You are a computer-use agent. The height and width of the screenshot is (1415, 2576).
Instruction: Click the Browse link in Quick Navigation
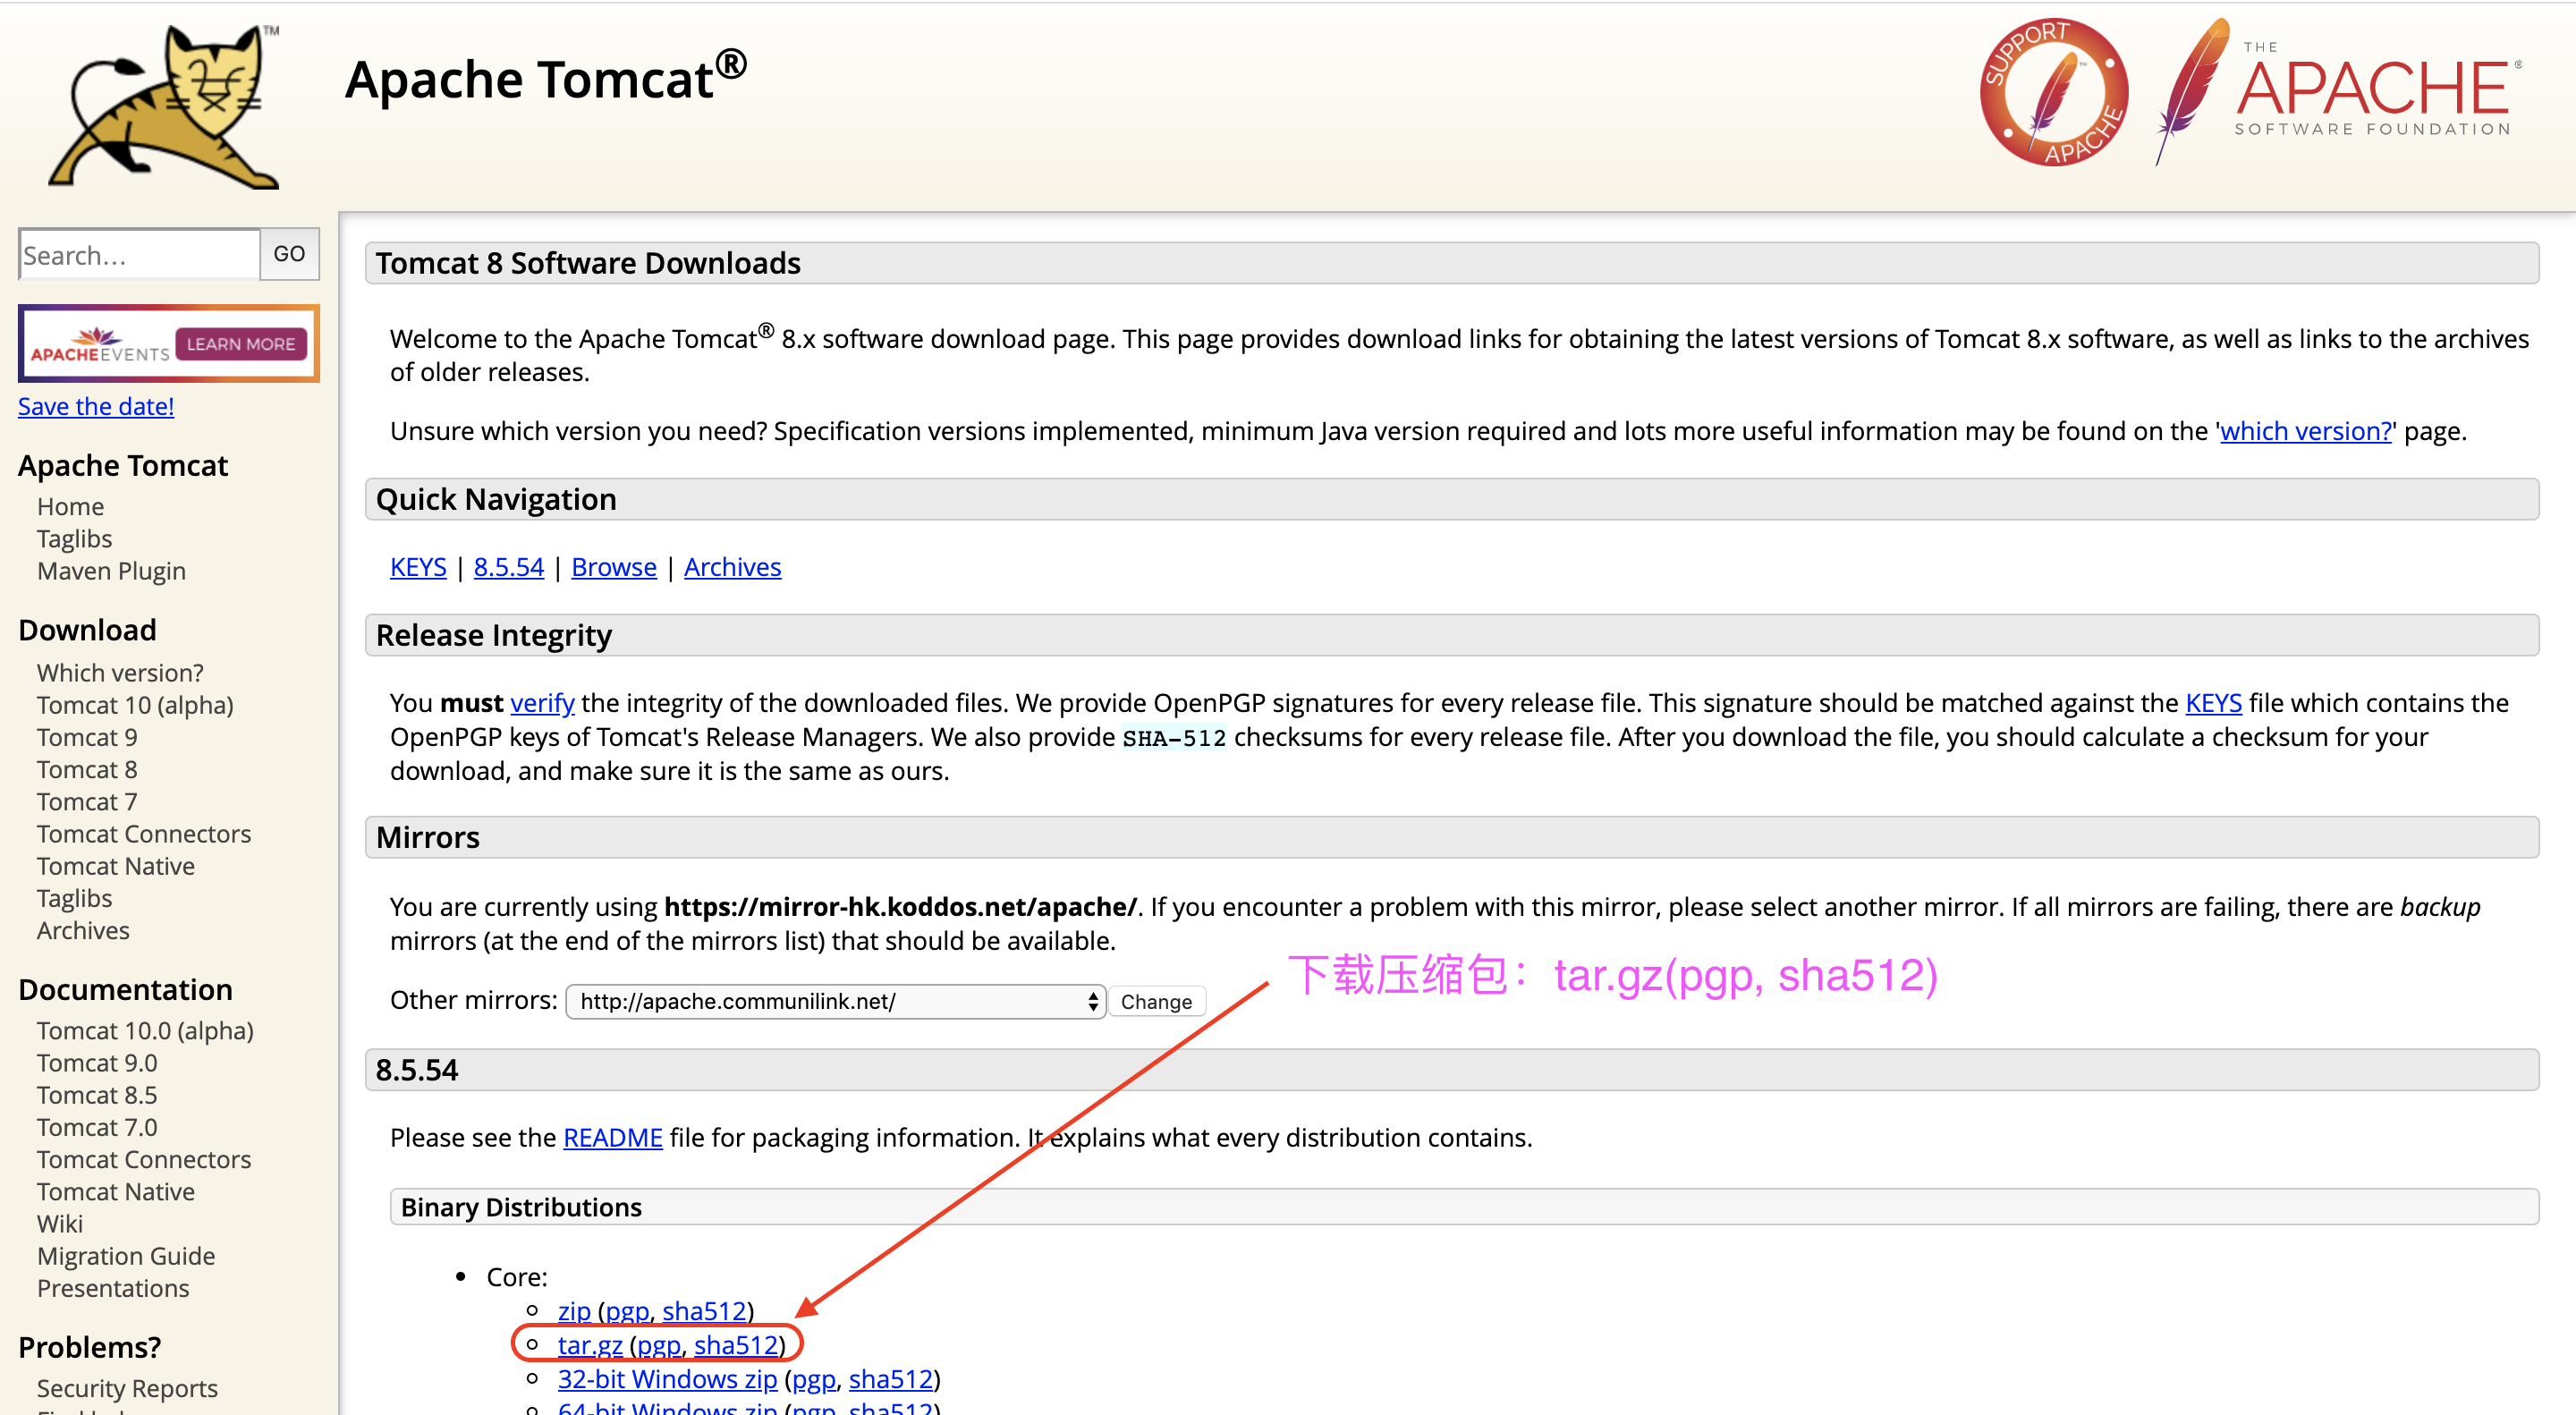point(614,564)
